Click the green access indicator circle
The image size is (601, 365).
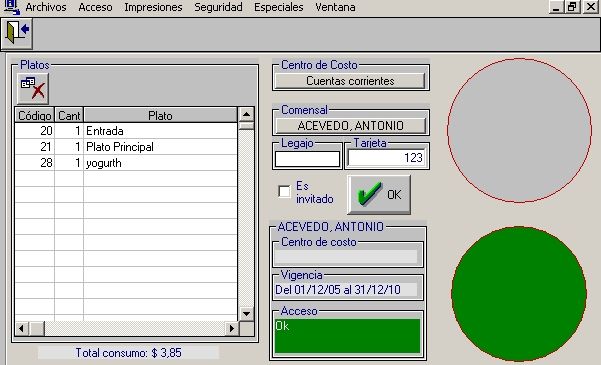click(519, 294)
